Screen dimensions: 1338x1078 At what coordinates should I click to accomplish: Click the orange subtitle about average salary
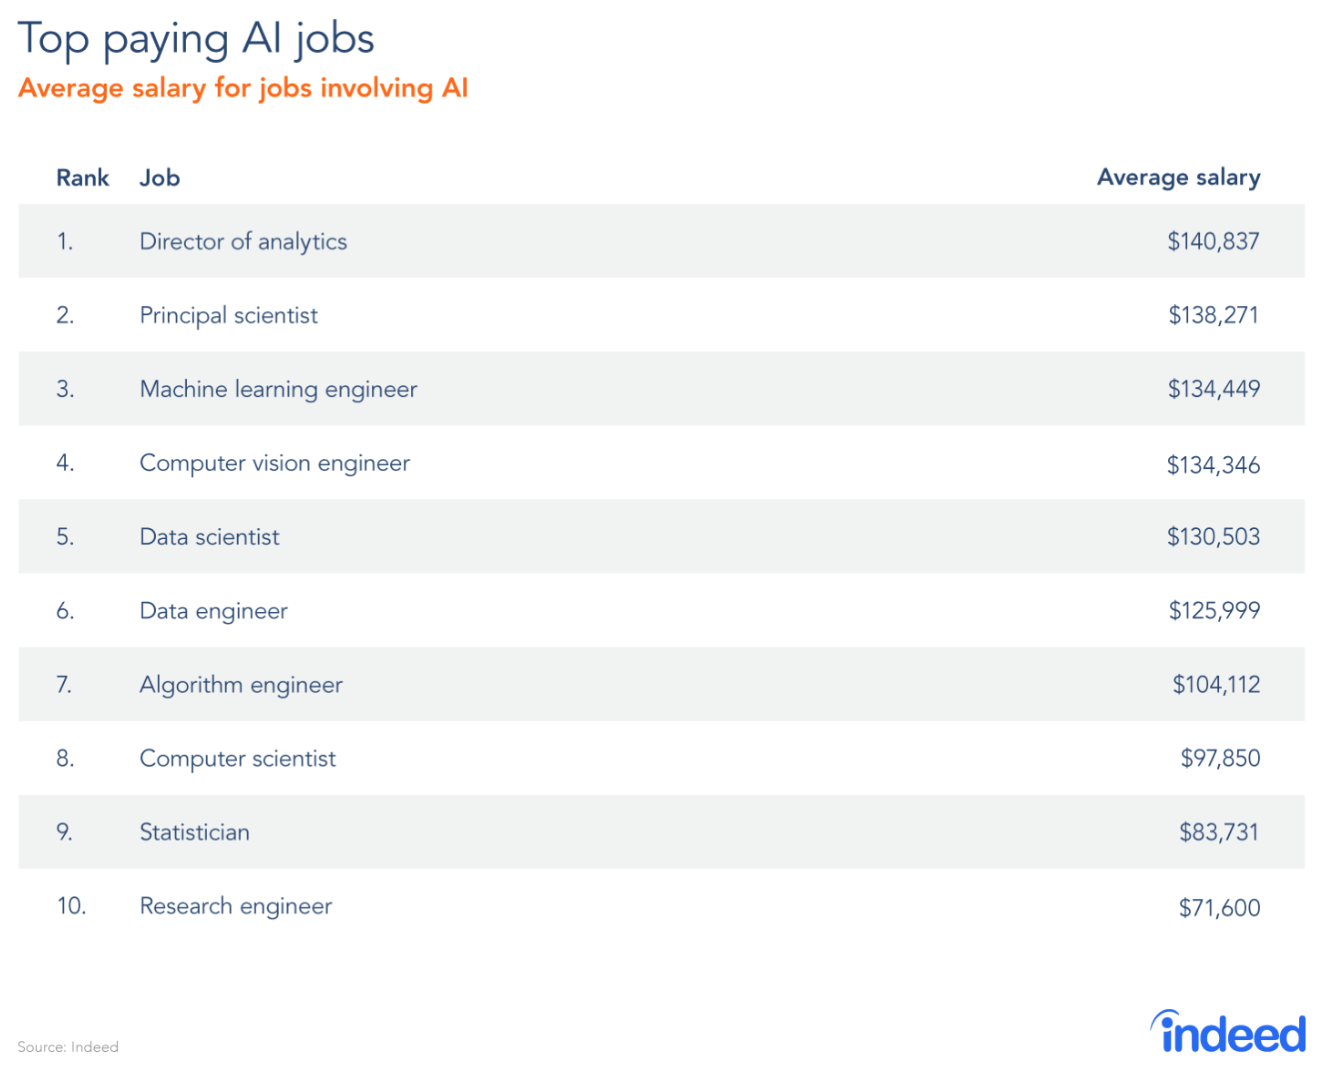(x=243, y=88)
